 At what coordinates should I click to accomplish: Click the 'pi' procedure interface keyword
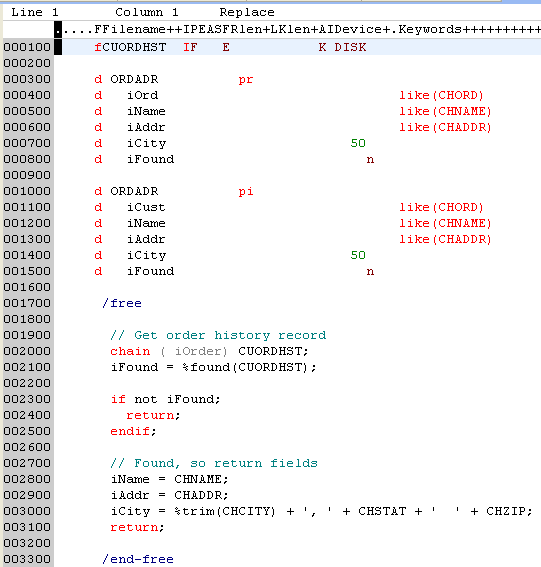pos(246,191)
